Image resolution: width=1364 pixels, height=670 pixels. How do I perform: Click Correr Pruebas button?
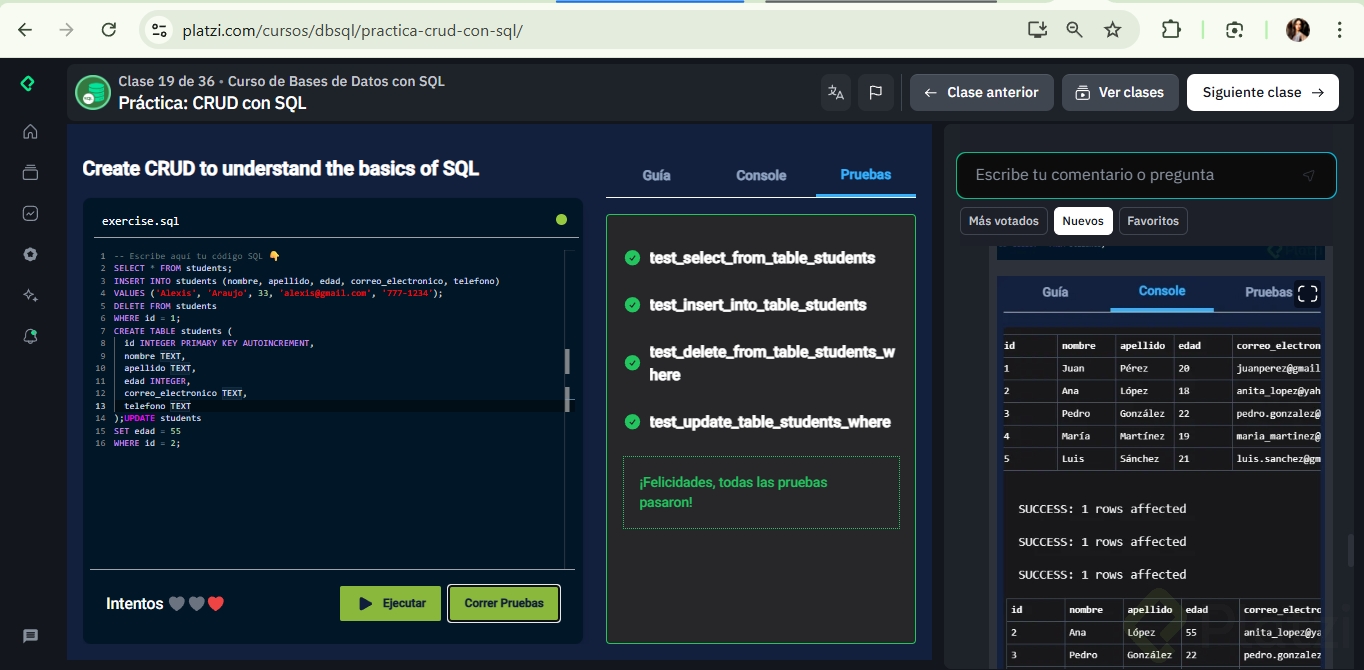point(504,603)
